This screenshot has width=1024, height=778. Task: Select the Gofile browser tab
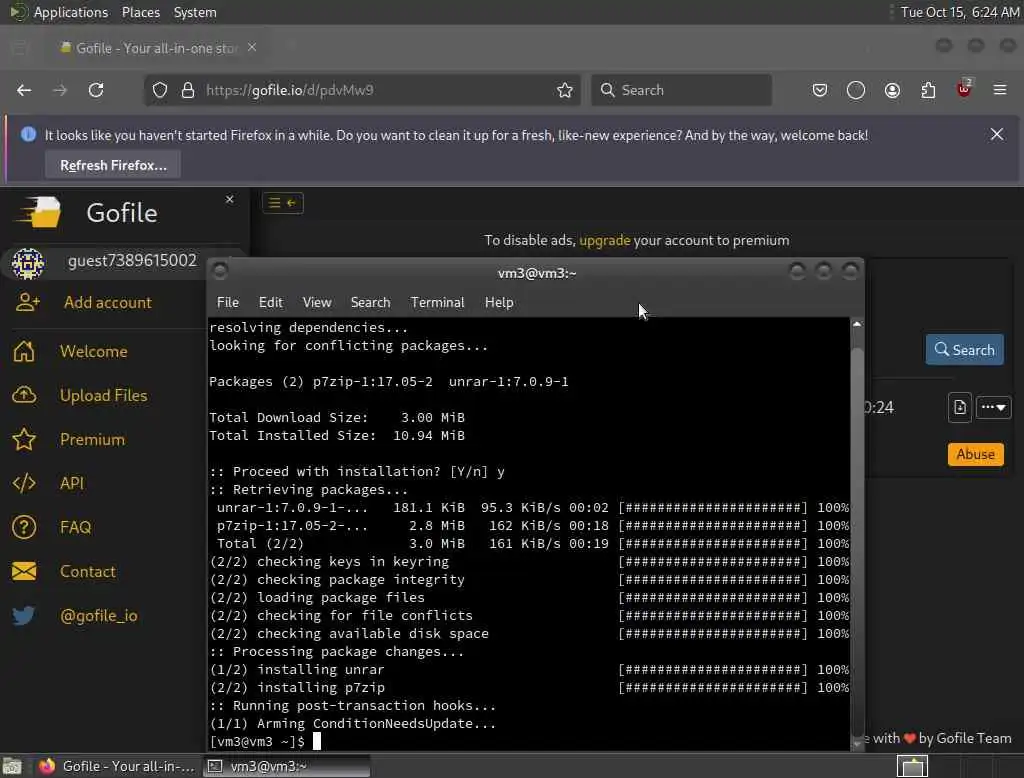pyautogui.click(x=155, y=48)
